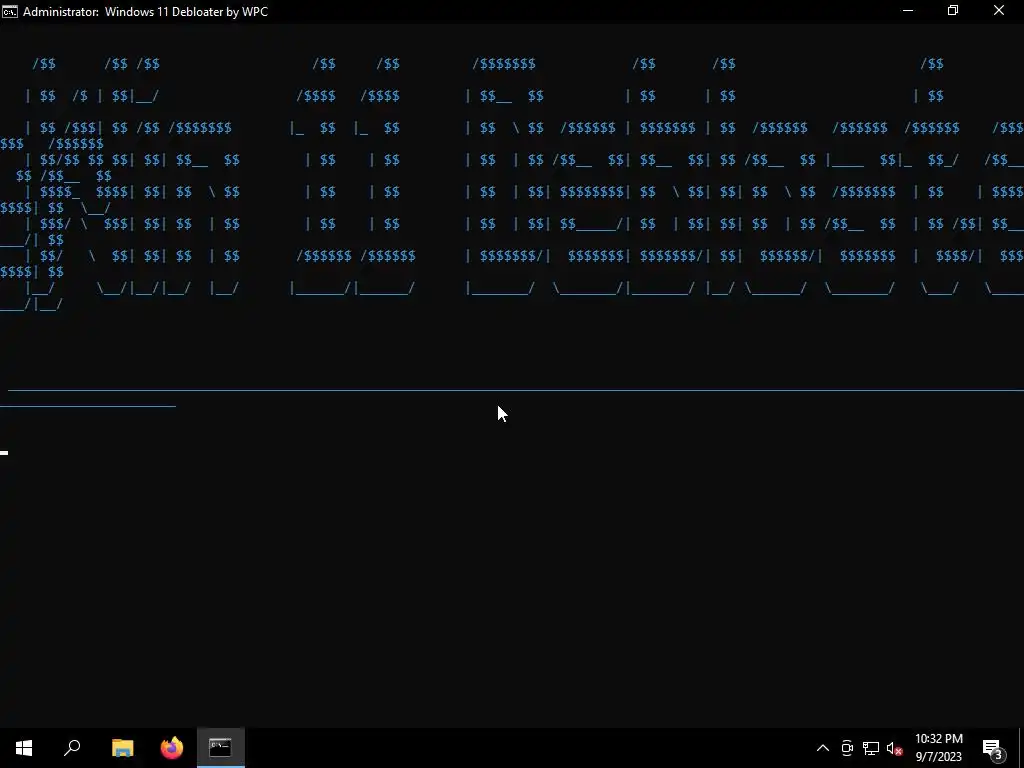Click the Show Desktop sliver at the taskbar edge

[1021, 748]
